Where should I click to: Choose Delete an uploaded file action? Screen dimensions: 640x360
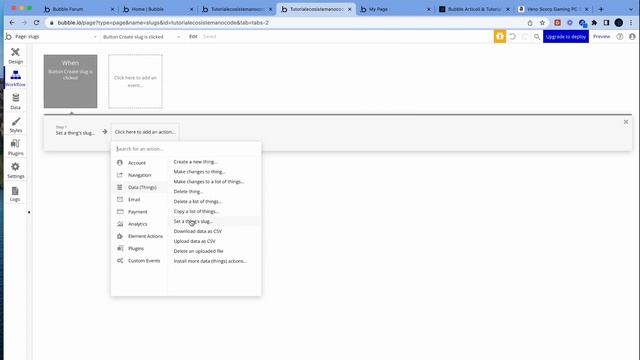tap(198, 251)
